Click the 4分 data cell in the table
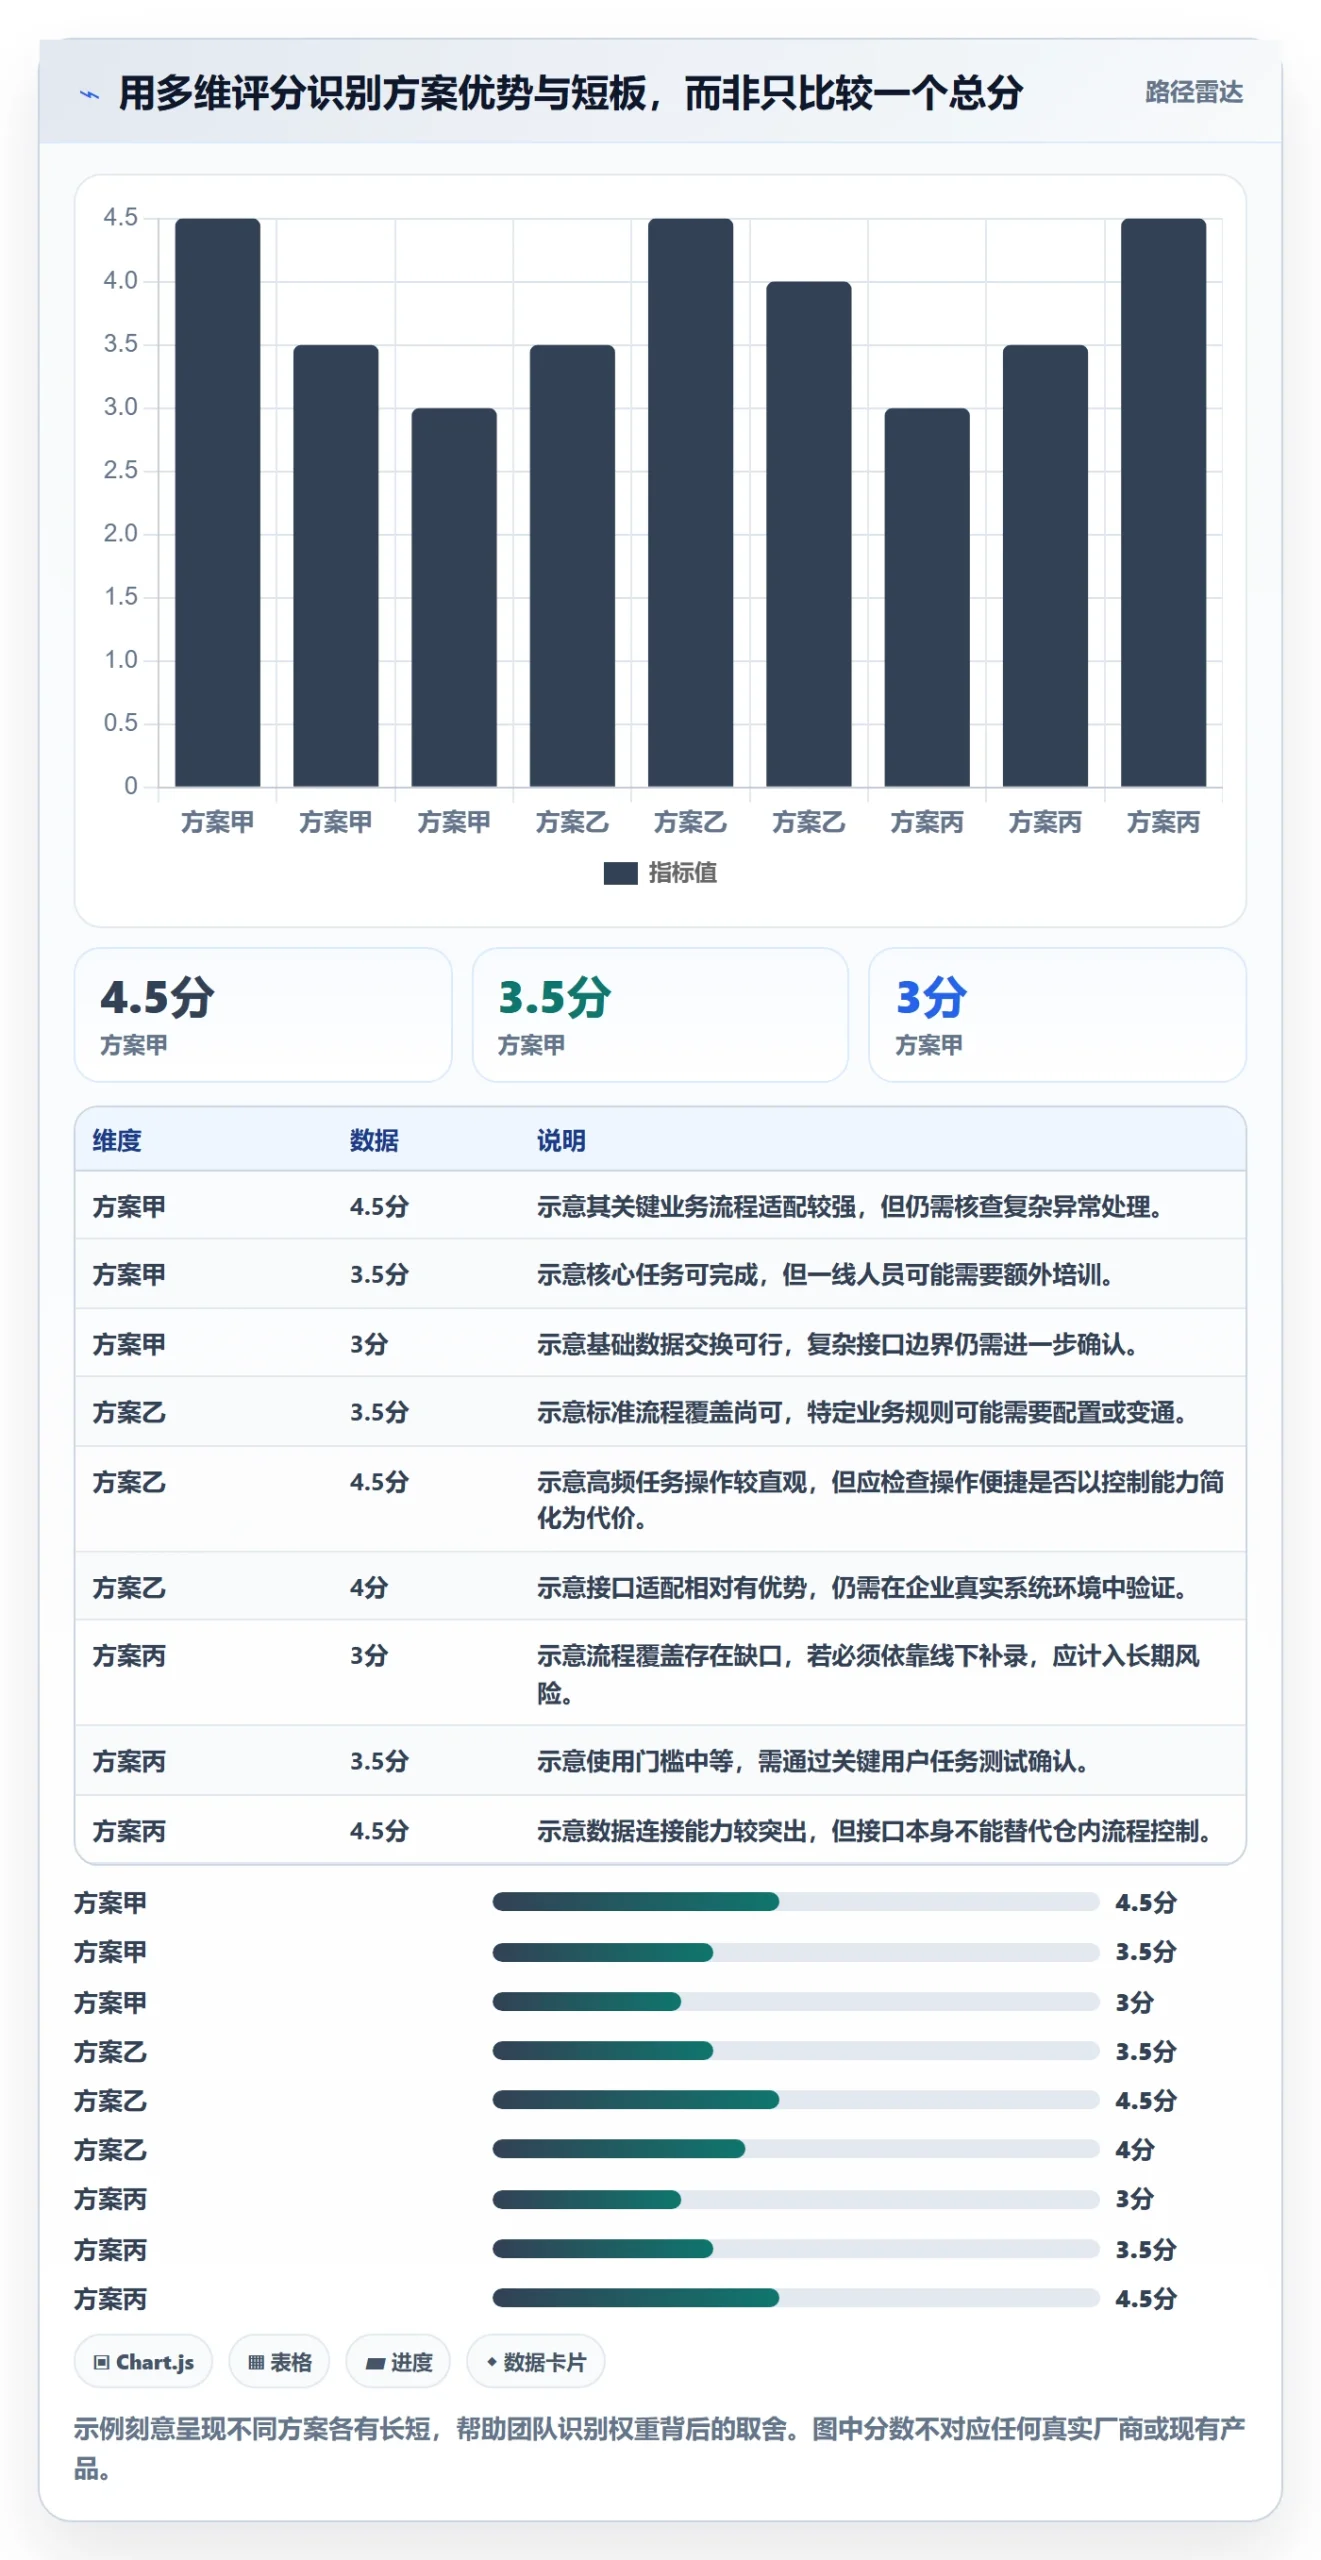 point(369,1587)
